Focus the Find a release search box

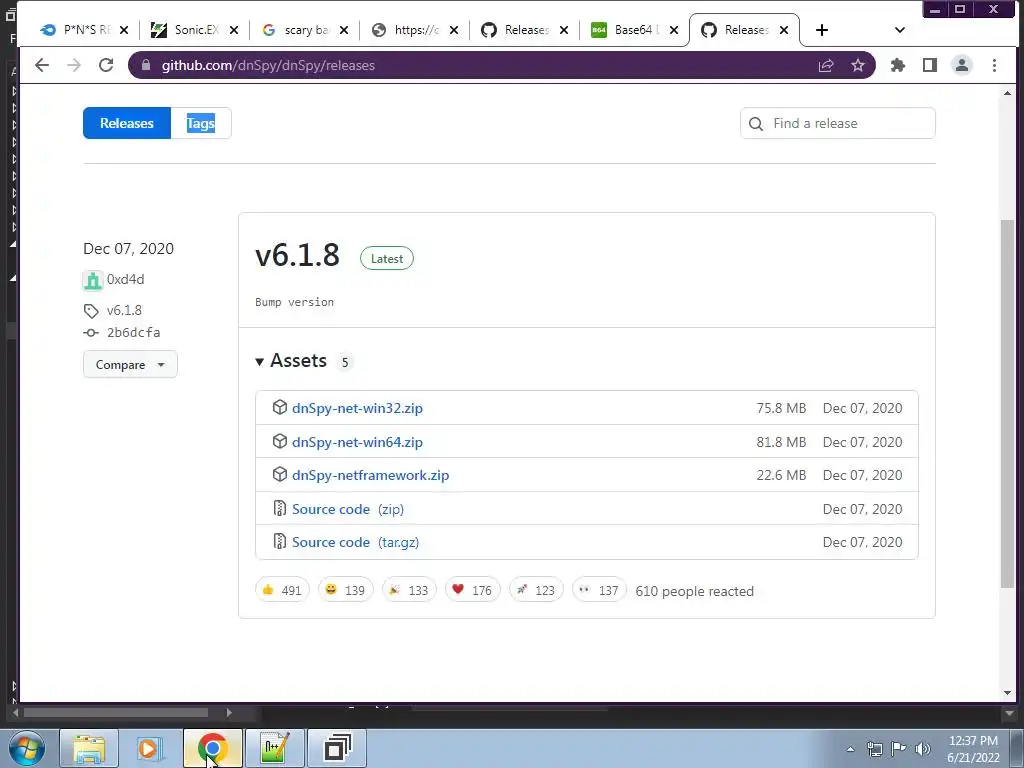(838, 123)
